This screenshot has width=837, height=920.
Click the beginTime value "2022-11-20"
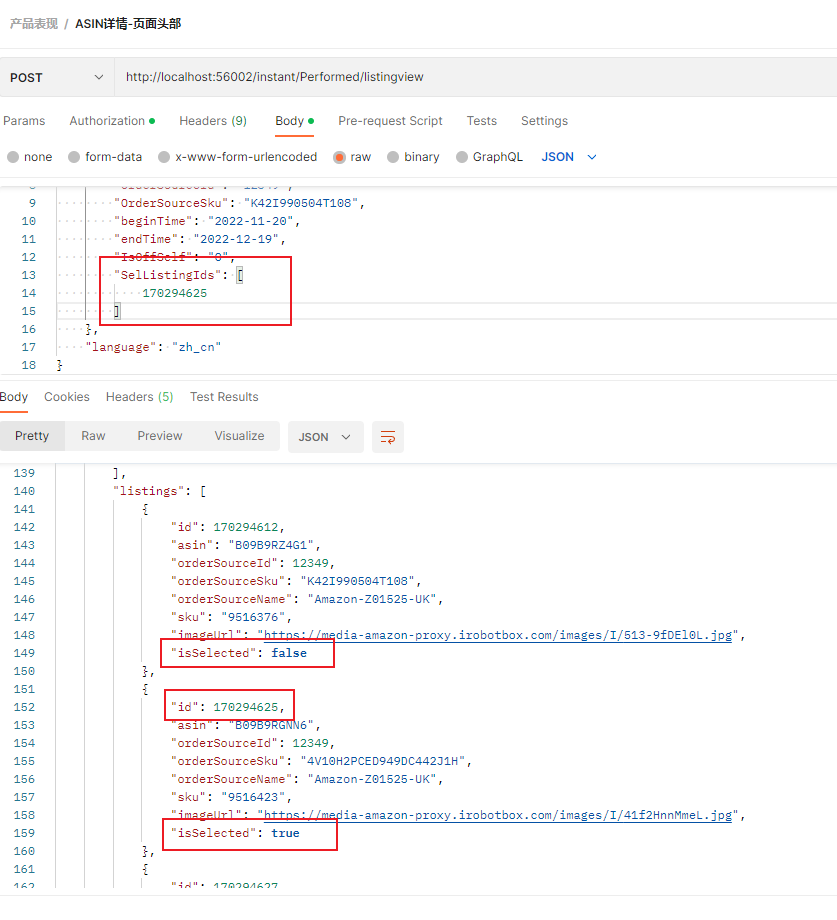[x=250, y=221]
